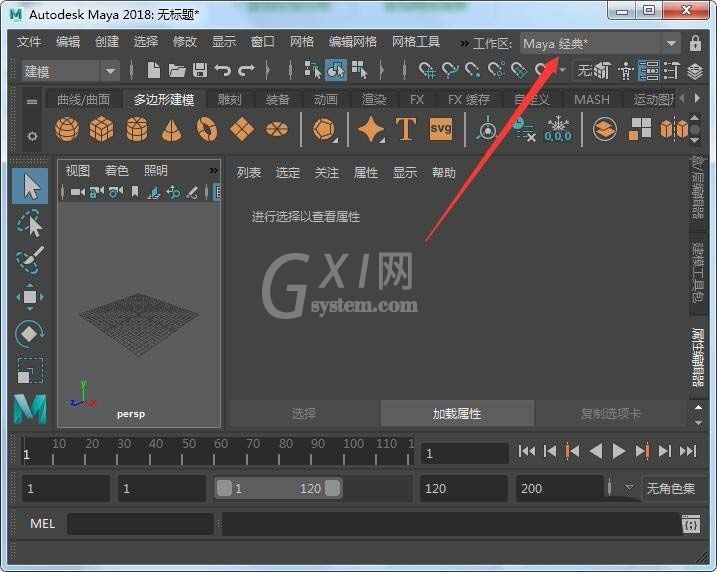The height and width of the screenshot is (572, 717).
Task: Create a polygon cube from shelf
Action: click(101, 129)
